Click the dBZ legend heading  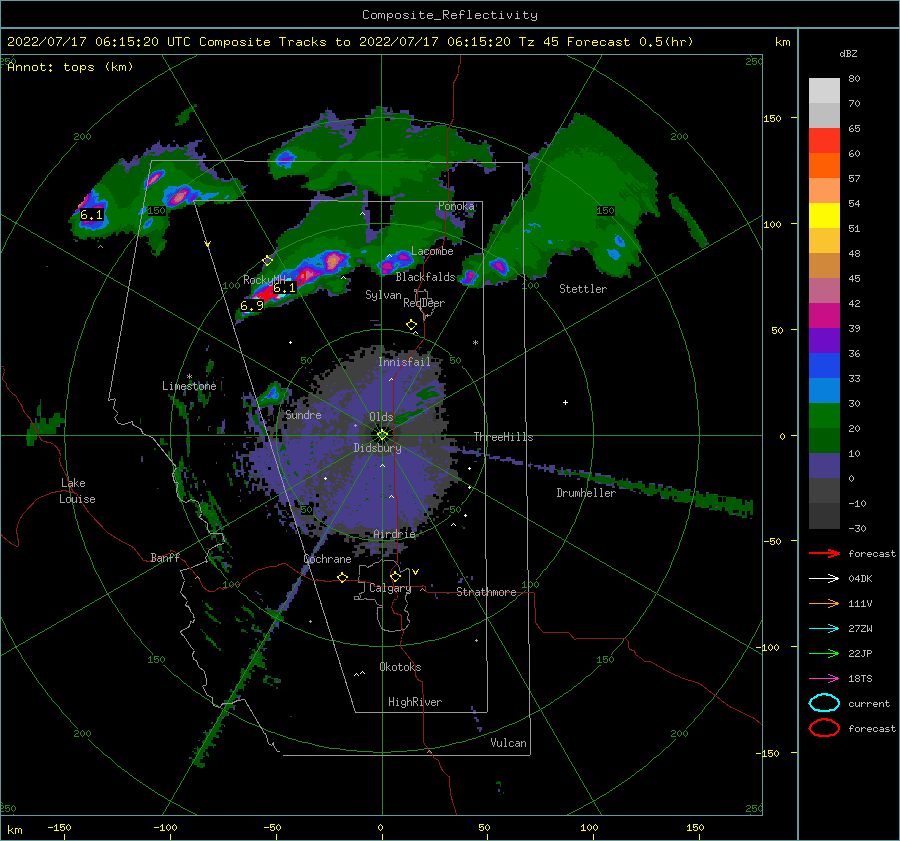[848, 53]
